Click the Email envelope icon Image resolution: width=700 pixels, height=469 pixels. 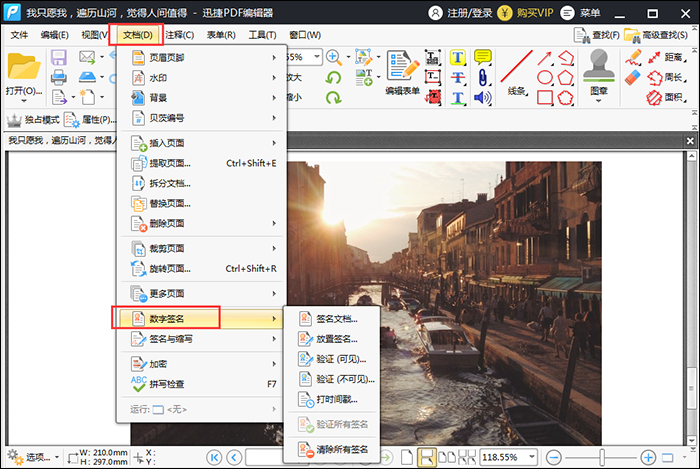[x=87, y=57]
